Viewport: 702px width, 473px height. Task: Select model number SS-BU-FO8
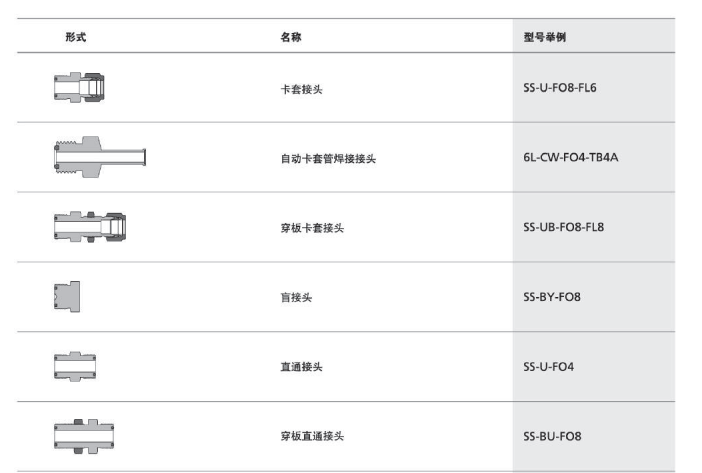pos(552,436)
